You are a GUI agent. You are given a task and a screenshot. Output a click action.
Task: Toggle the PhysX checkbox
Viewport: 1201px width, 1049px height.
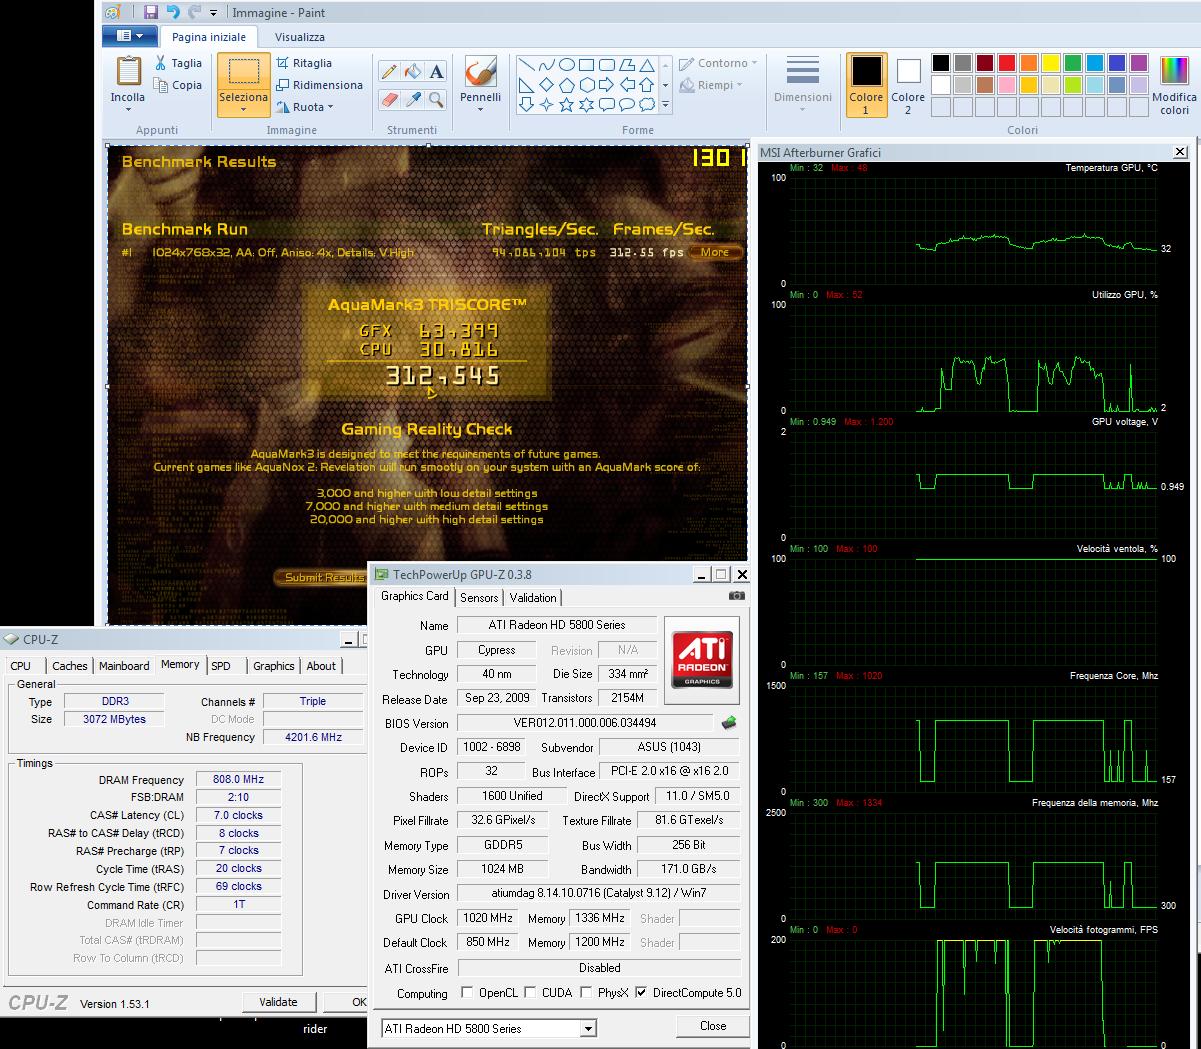(x=586, y=993)
